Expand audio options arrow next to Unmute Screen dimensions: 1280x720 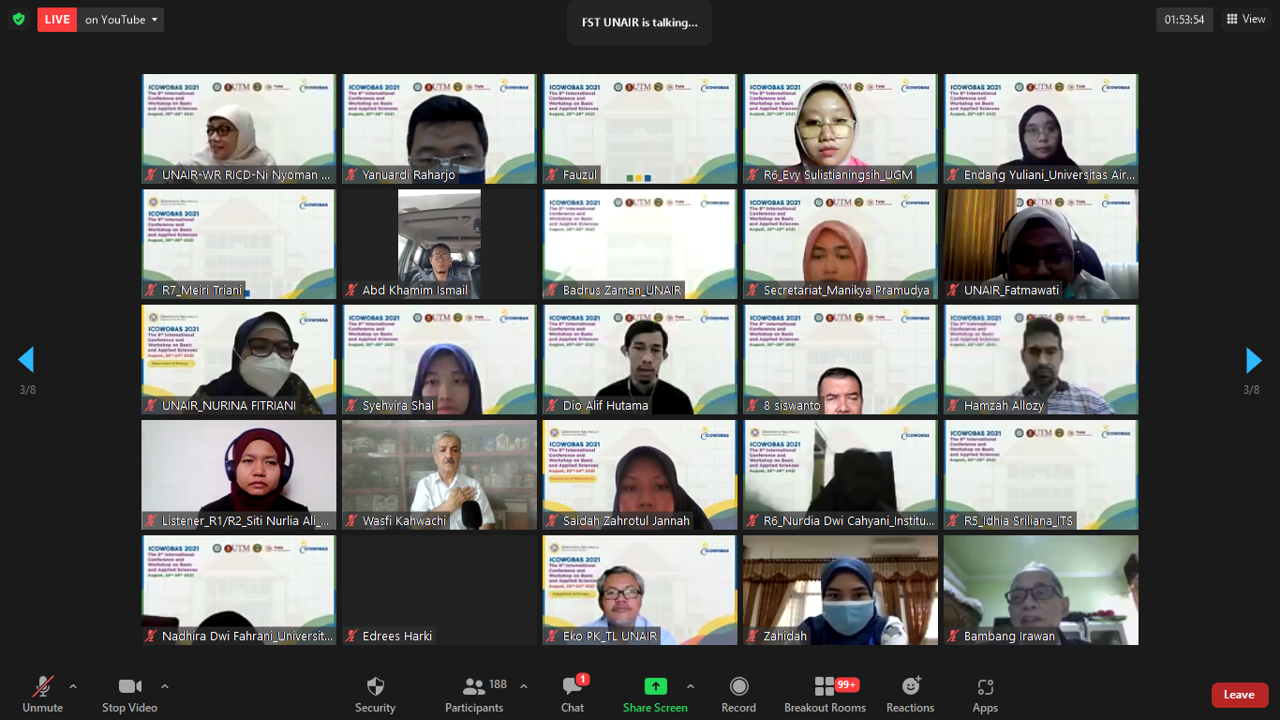[73, 686]
